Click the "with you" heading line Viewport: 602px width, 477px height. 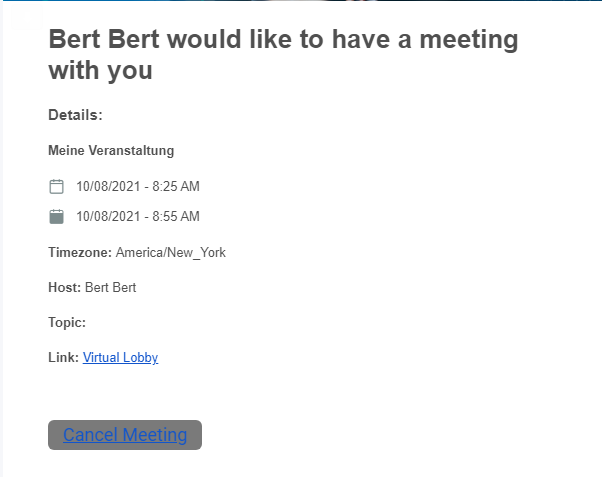coord(101,70)
